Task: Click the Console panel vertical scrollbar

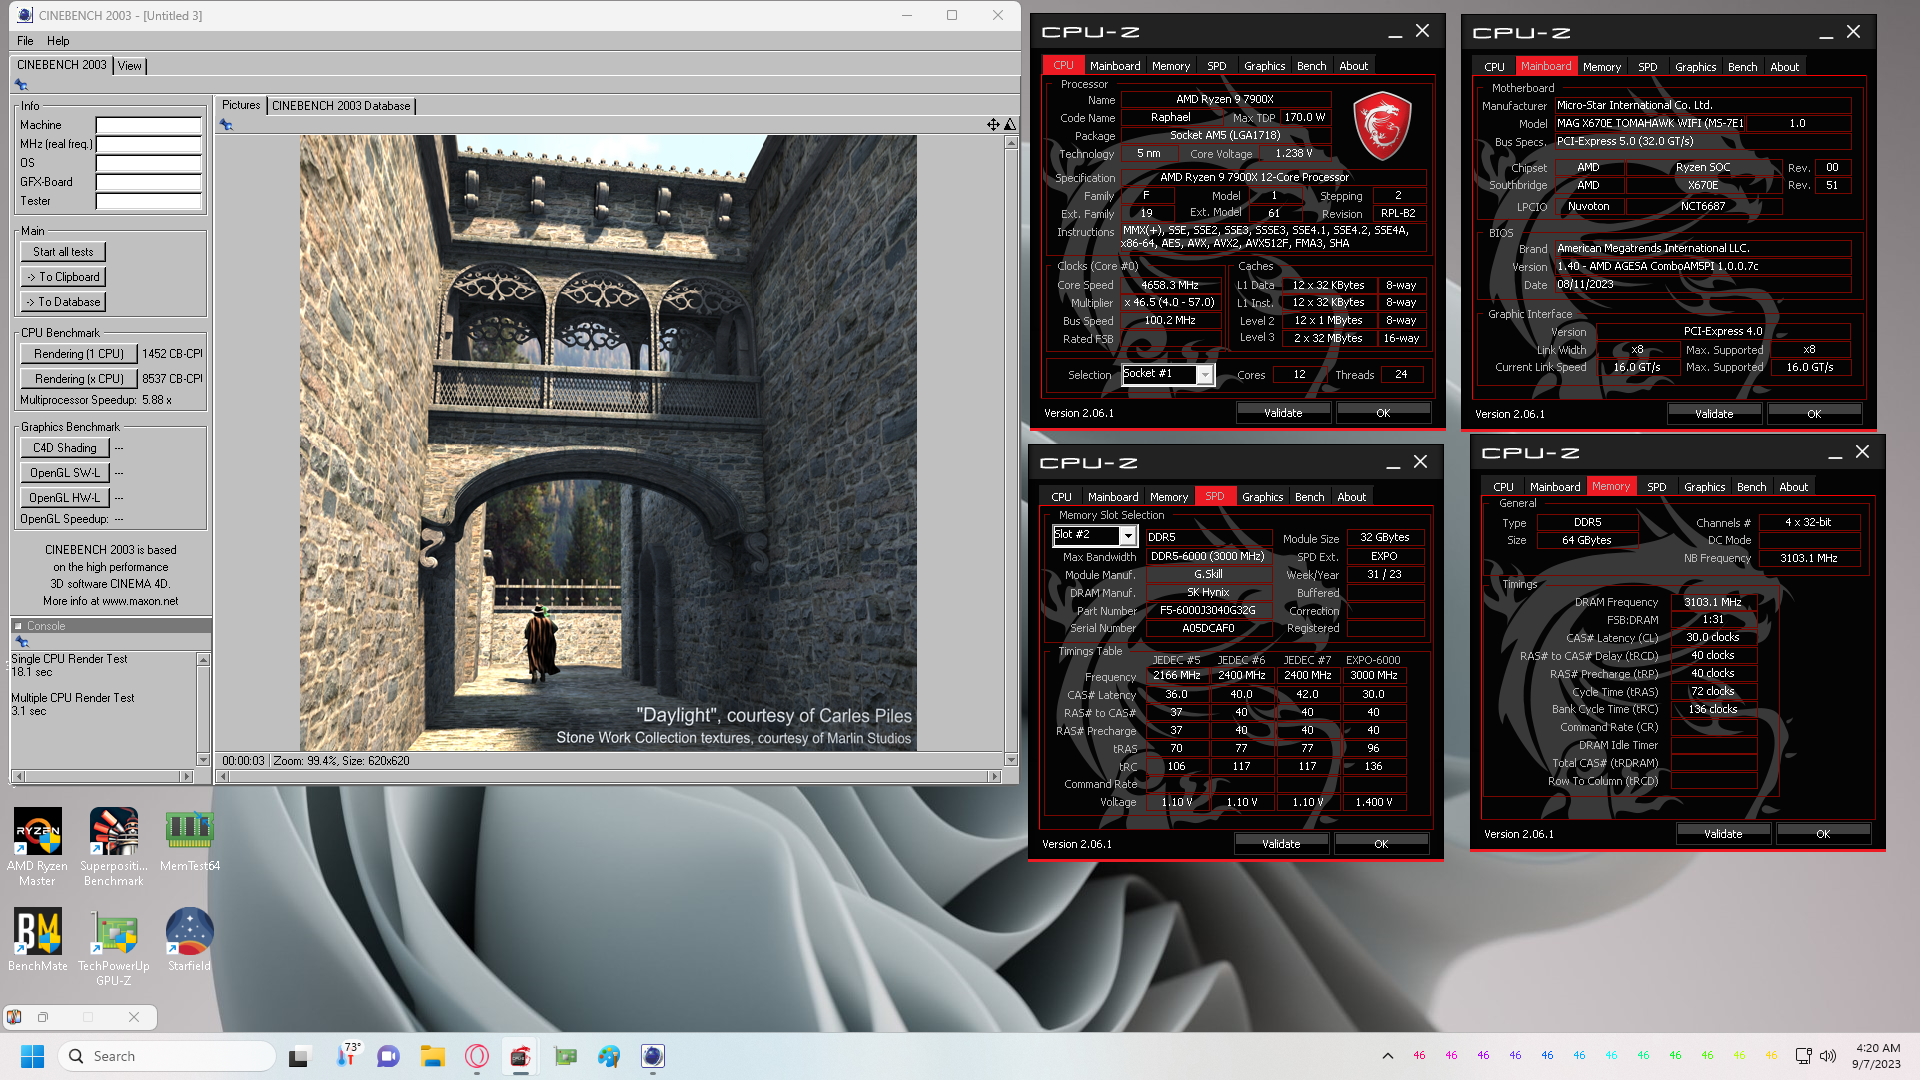Action: click(204, 709)
